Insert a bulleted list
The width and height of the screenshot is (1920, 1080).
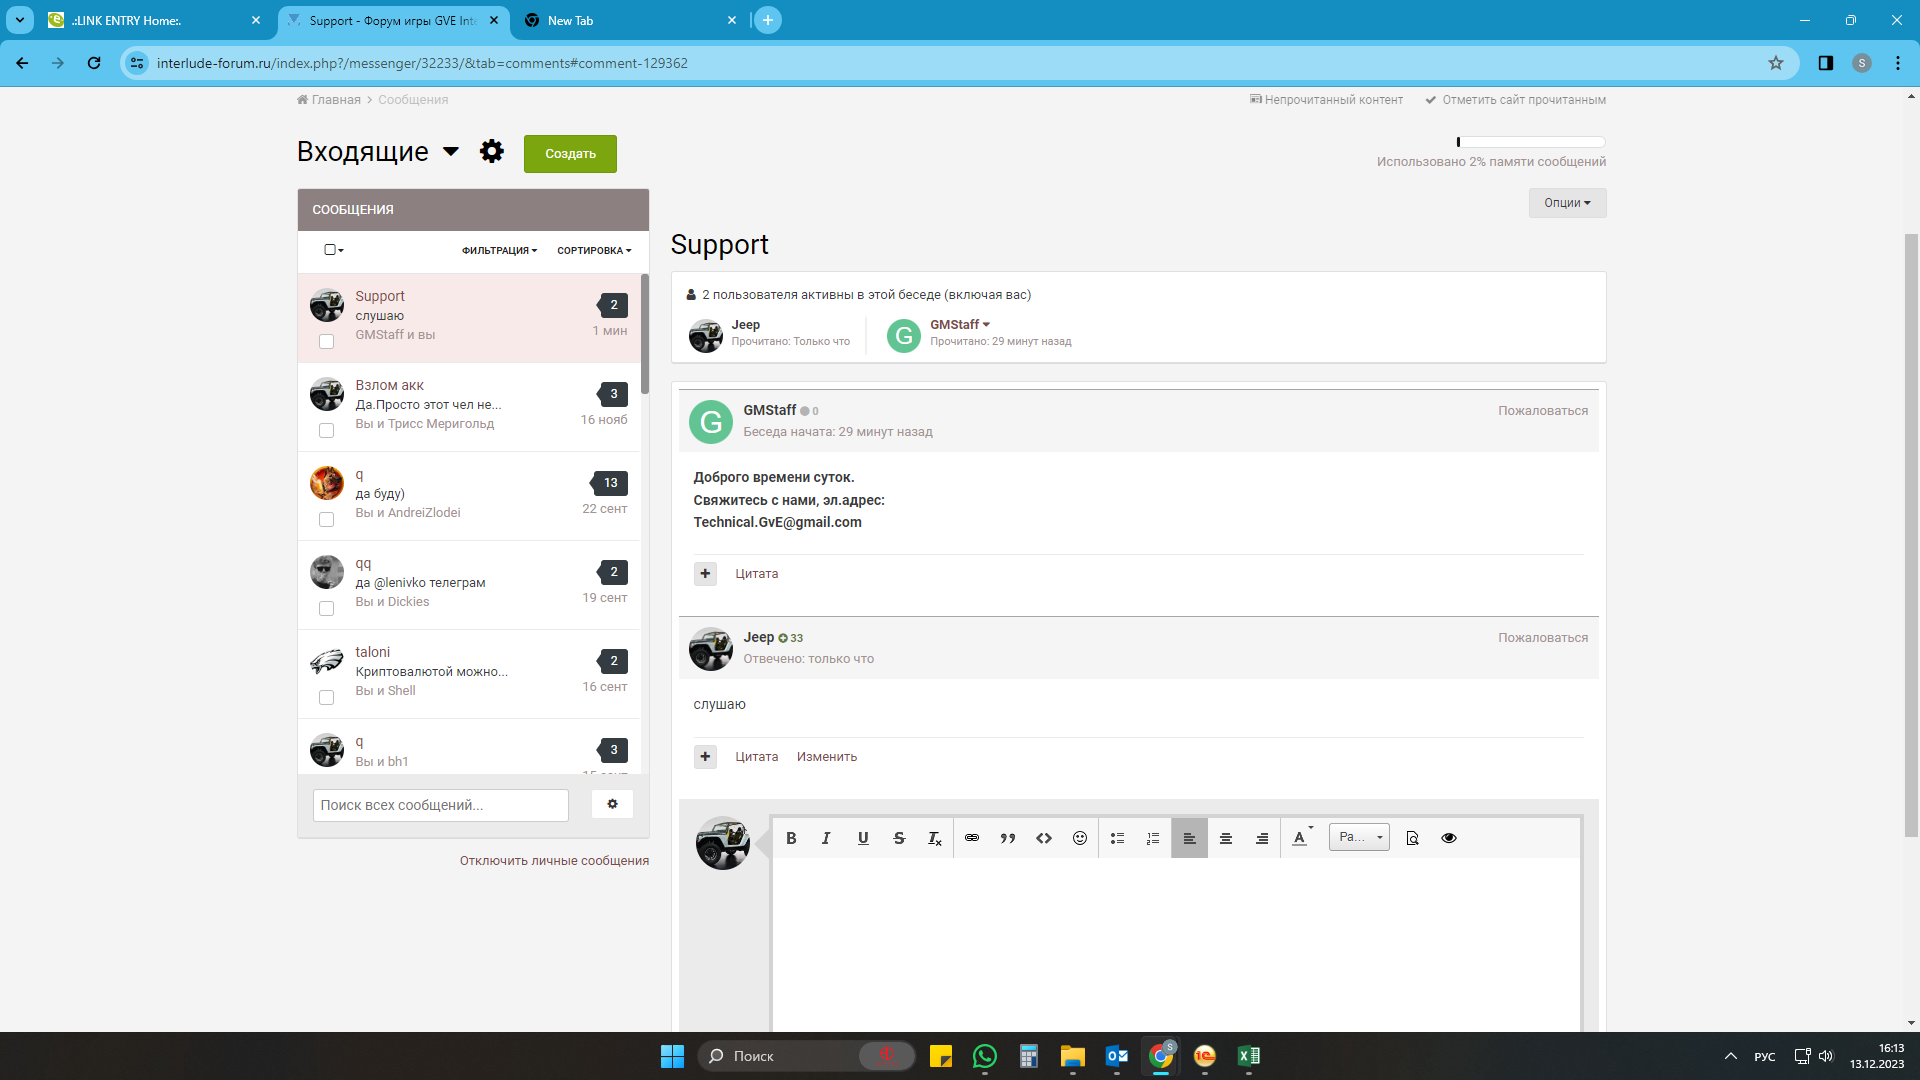pyautogui.click(x=1117, y=838)
